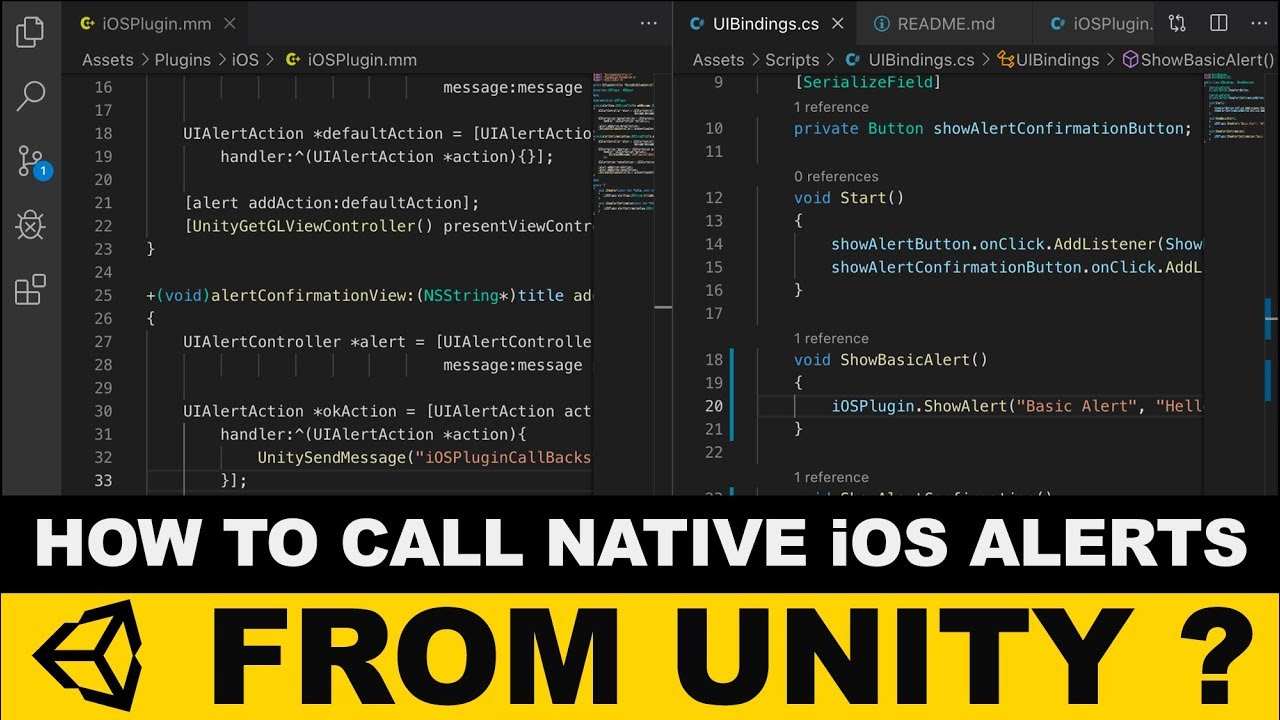Open the Extensions view
Screen dimensions: 1280x720
pyautogui.click(x=30, y=289)
